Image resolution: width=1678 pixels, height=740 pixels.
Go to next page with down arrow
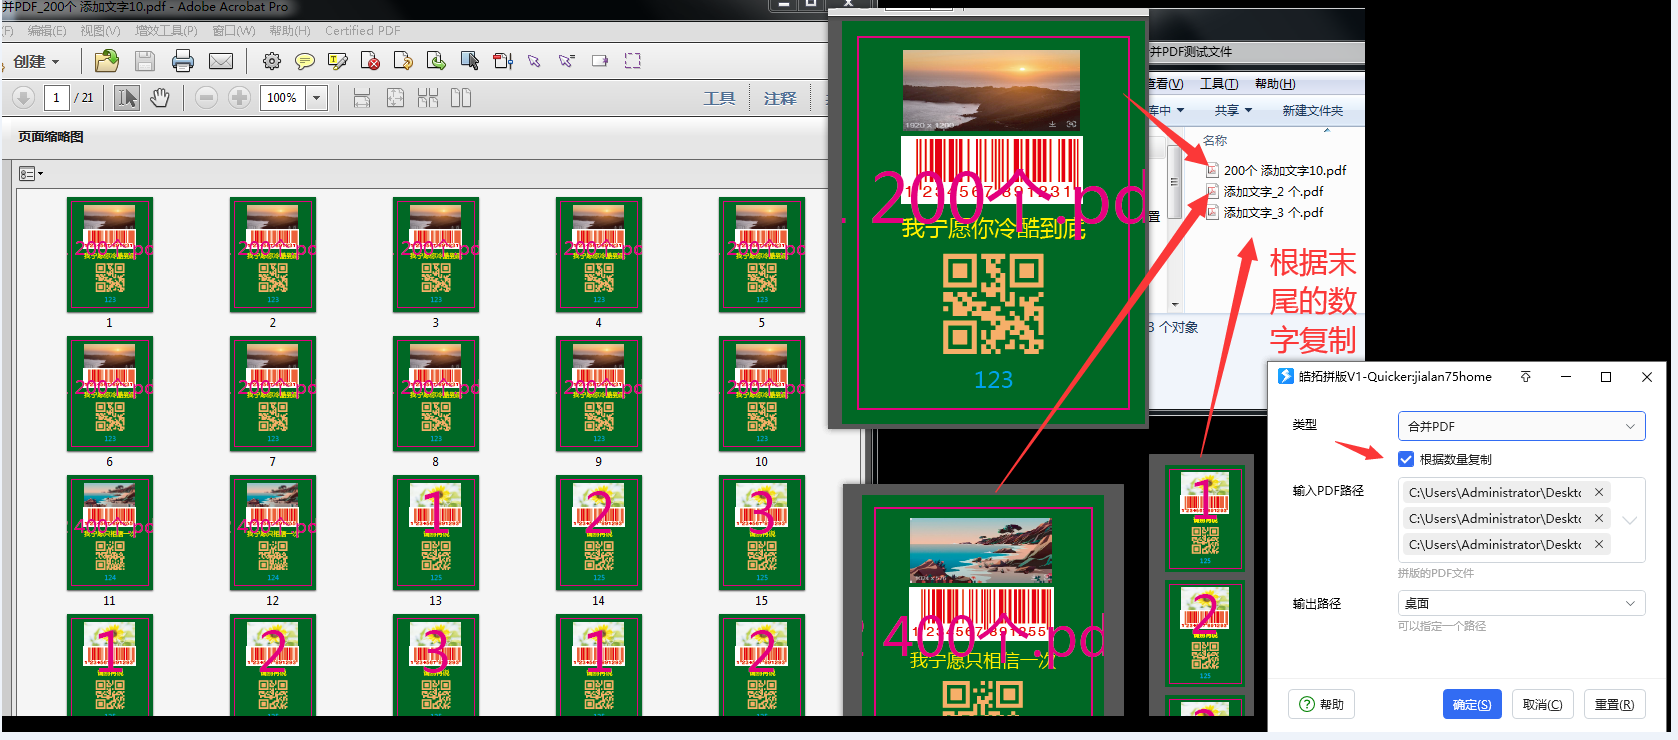(x=24, y=97)
